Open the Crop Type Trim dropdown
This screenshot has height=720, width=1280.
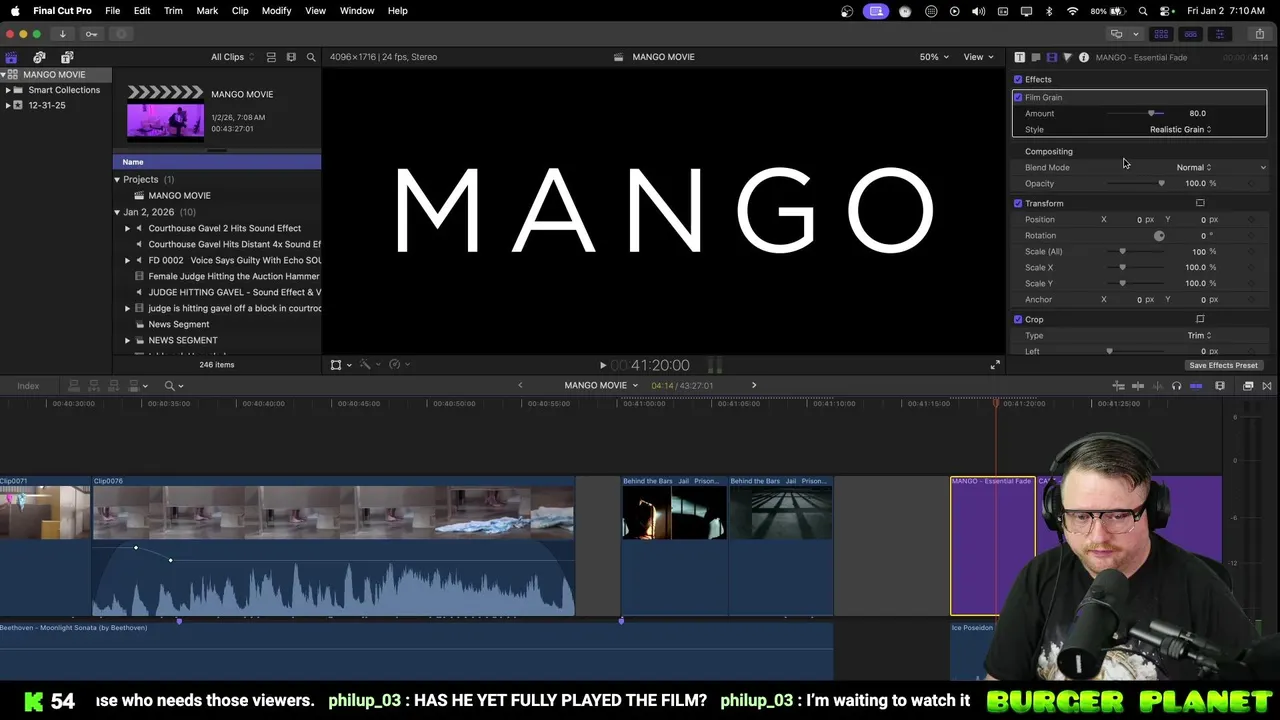tap(1199, 335)
